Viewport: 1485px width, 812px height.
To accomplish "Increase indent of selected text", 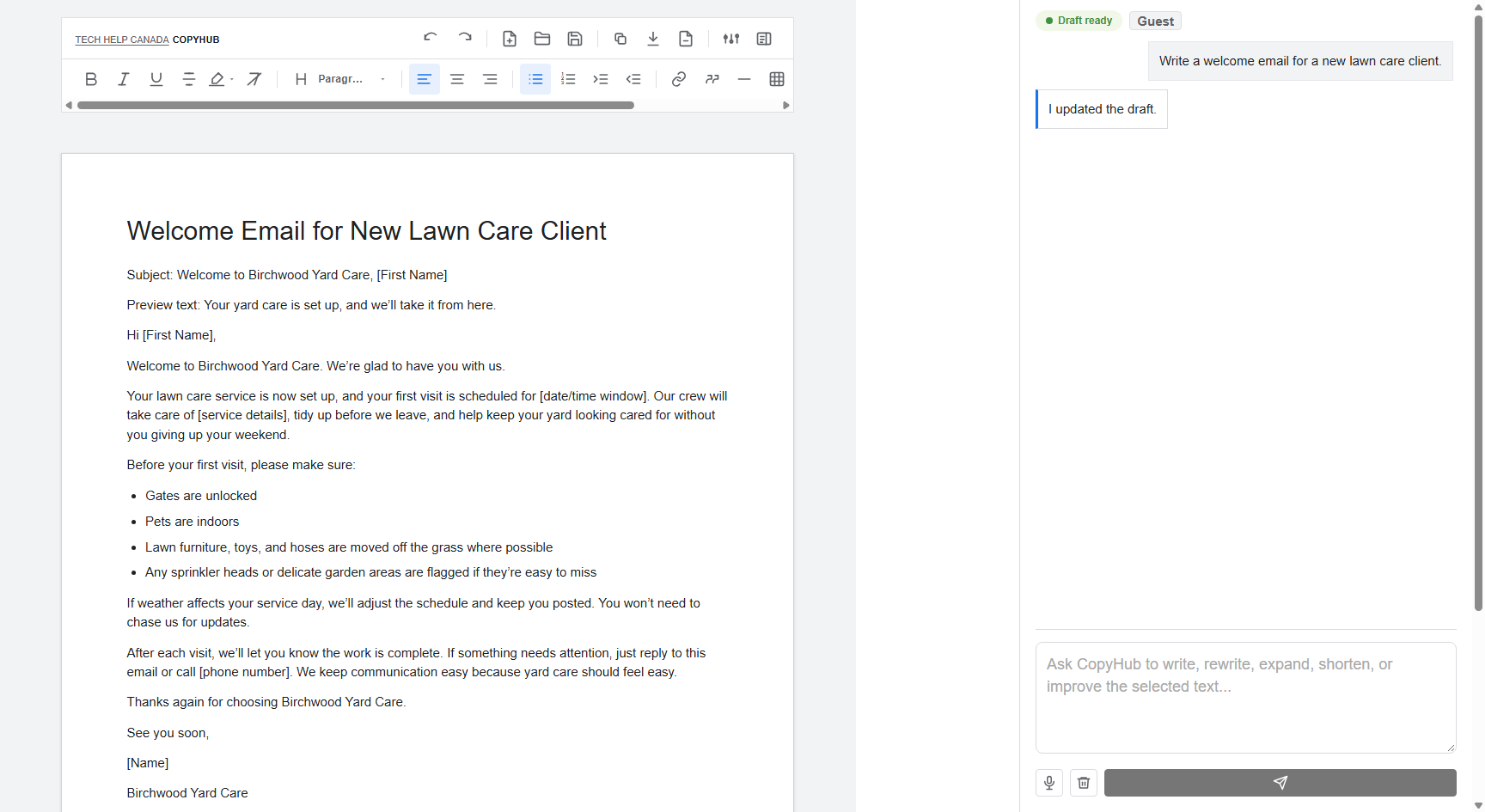I will (x=601, y=79).
